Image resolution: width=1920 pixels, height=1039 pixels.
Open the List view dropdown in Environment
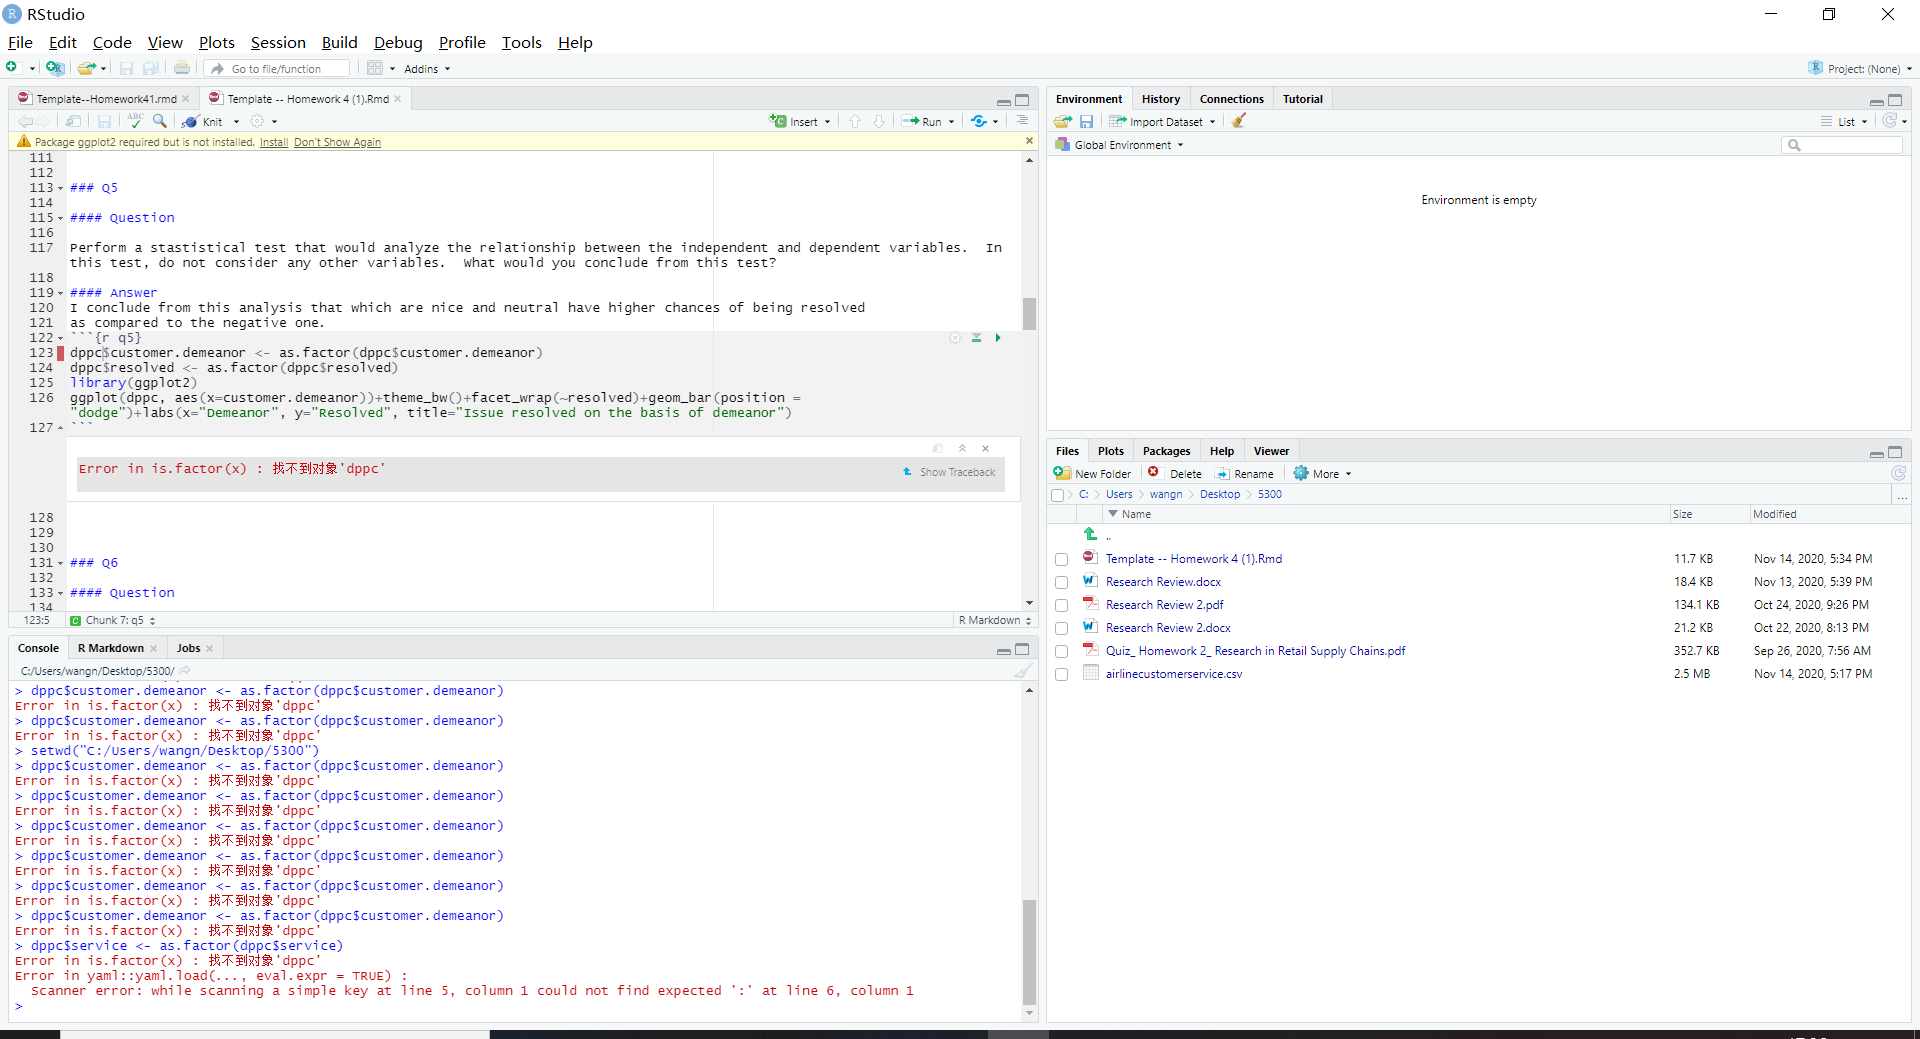tap(1844, 122)
